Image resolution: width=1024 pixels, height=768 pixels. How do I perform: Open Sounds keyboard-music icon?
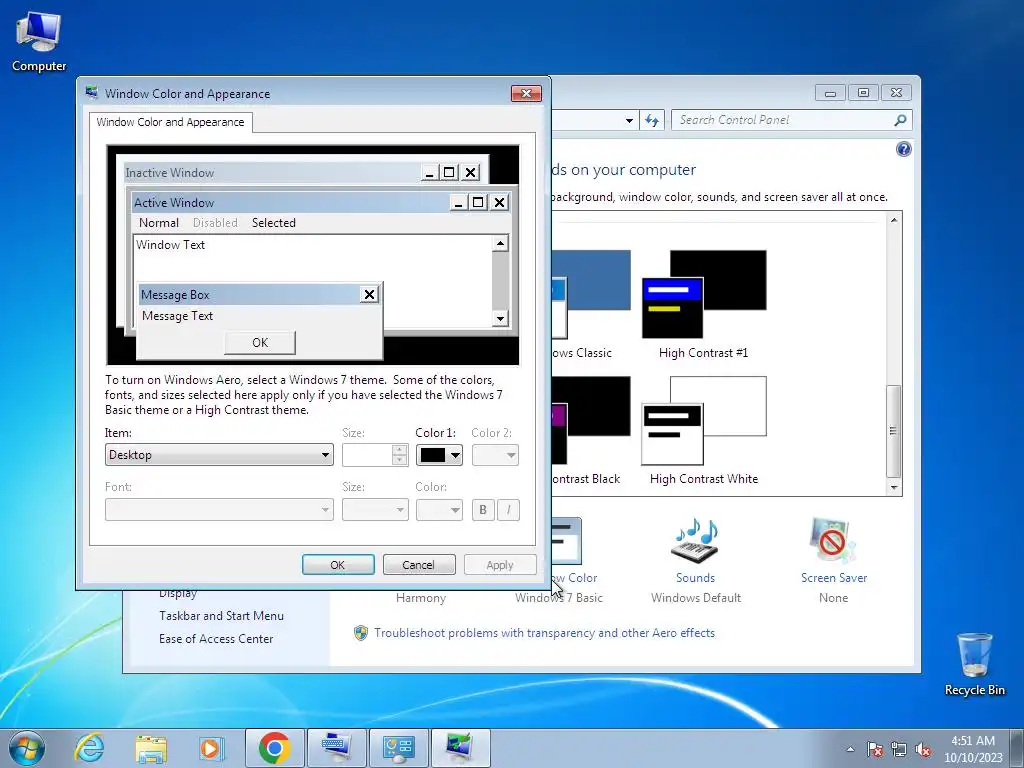pos(696,540)
